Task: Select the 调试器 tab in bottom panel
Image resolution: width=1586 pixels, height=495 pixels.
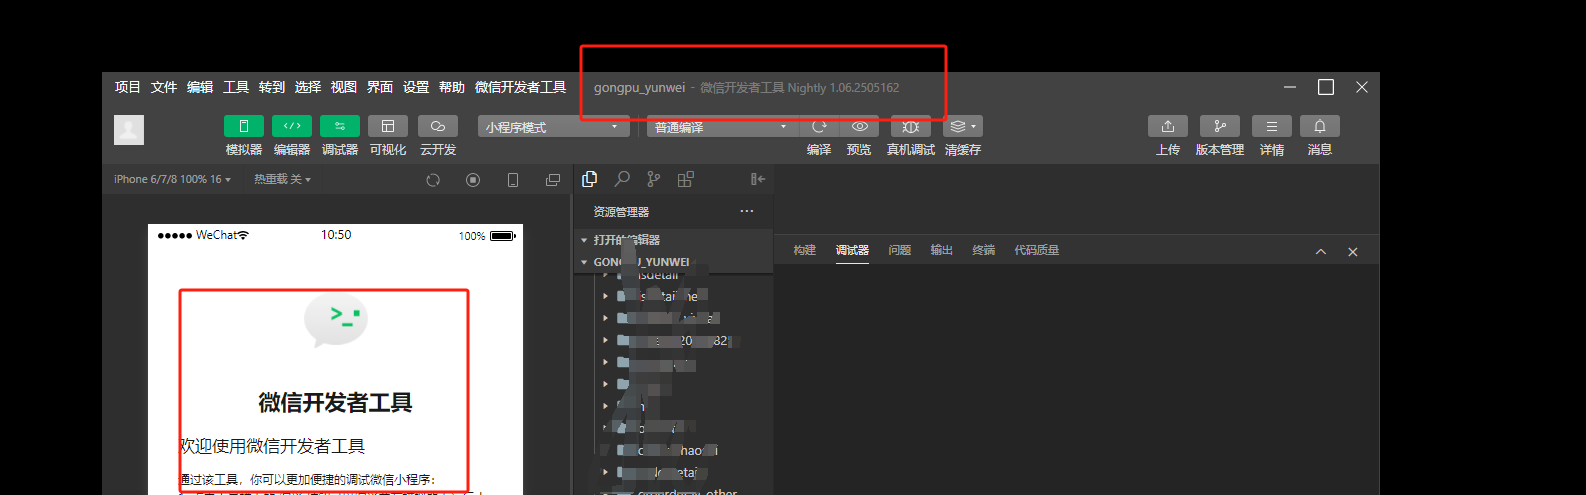Action: [852, 250]
